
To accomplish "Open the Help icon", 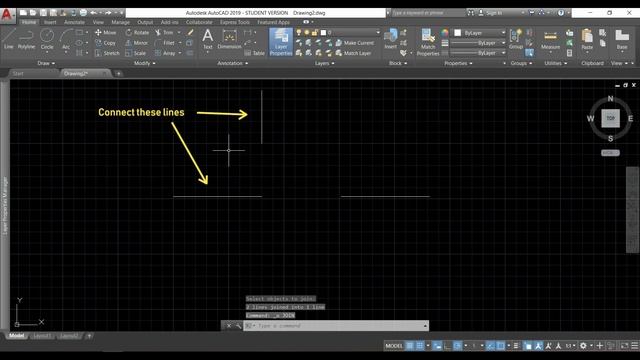I will click(x=561, y=13).
